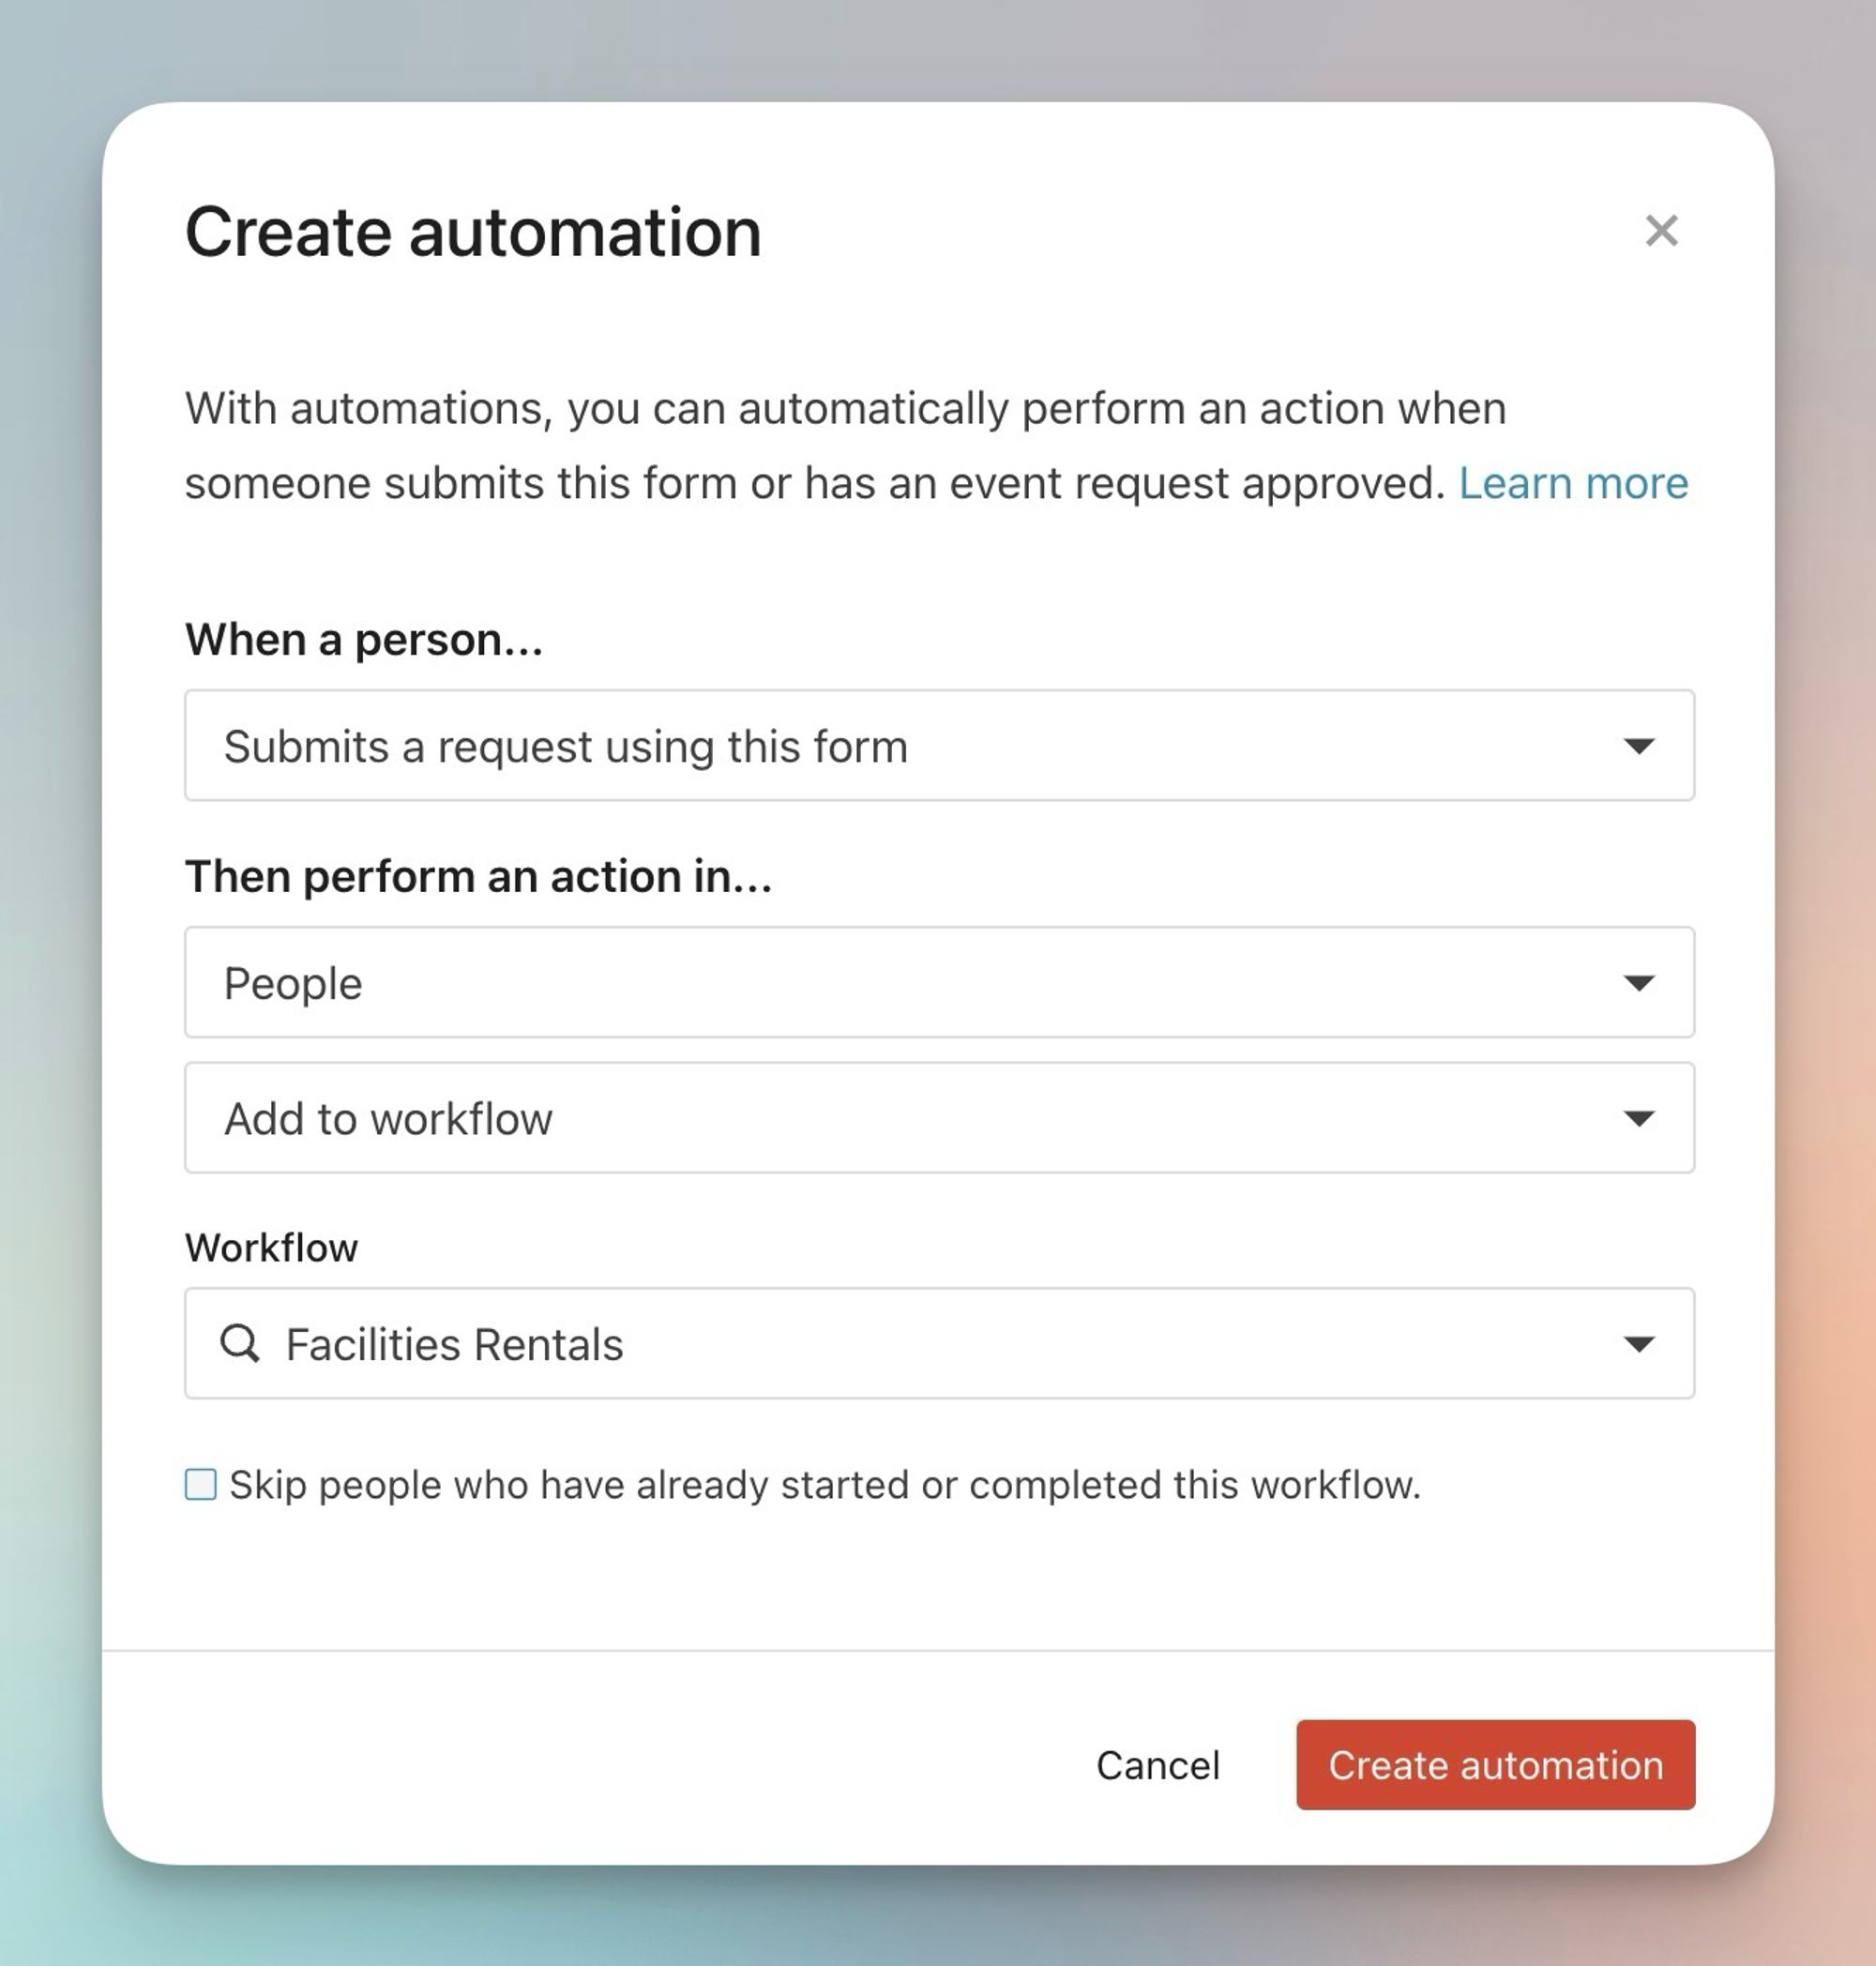
Task: Open the Learn more link
Action: (x=1572, y=483)
